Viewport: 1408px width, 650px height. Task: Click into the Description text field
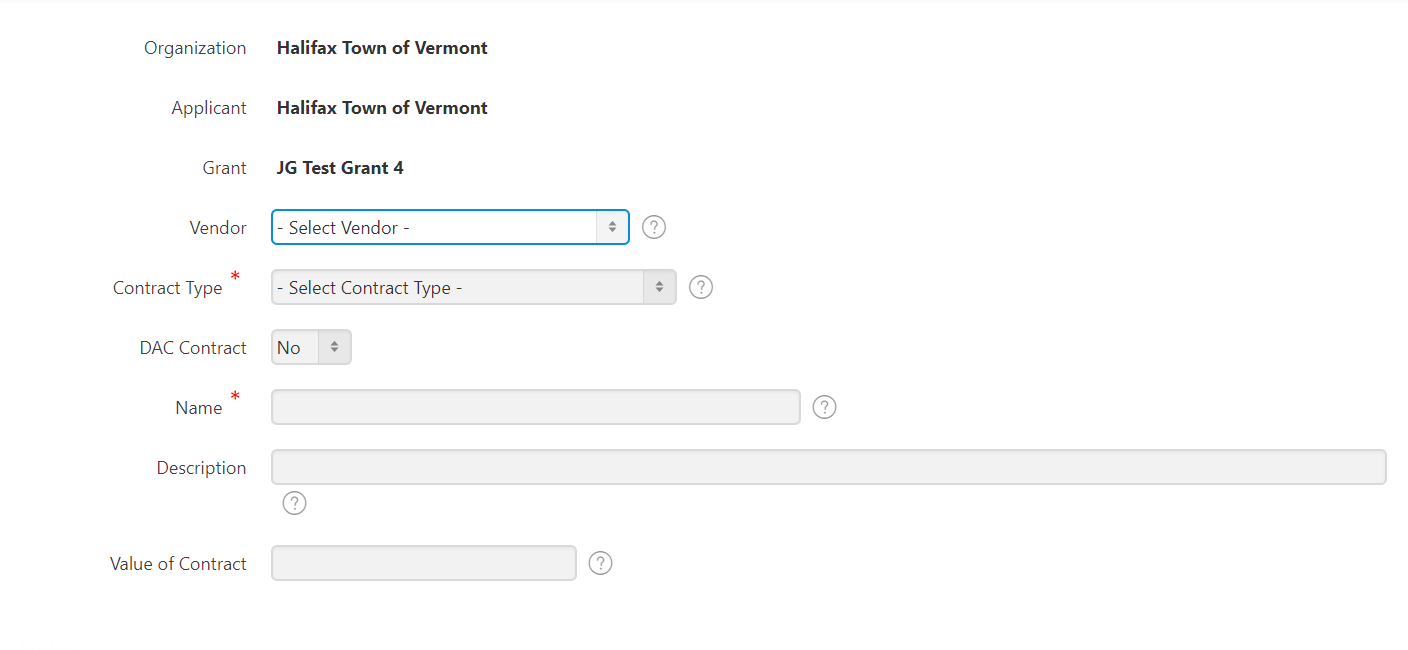[828, 467]
